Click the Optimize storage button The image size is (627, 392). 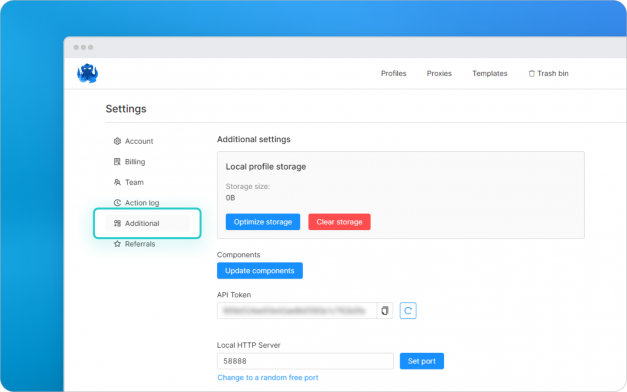pyautogui.click(x=263, y=222)
